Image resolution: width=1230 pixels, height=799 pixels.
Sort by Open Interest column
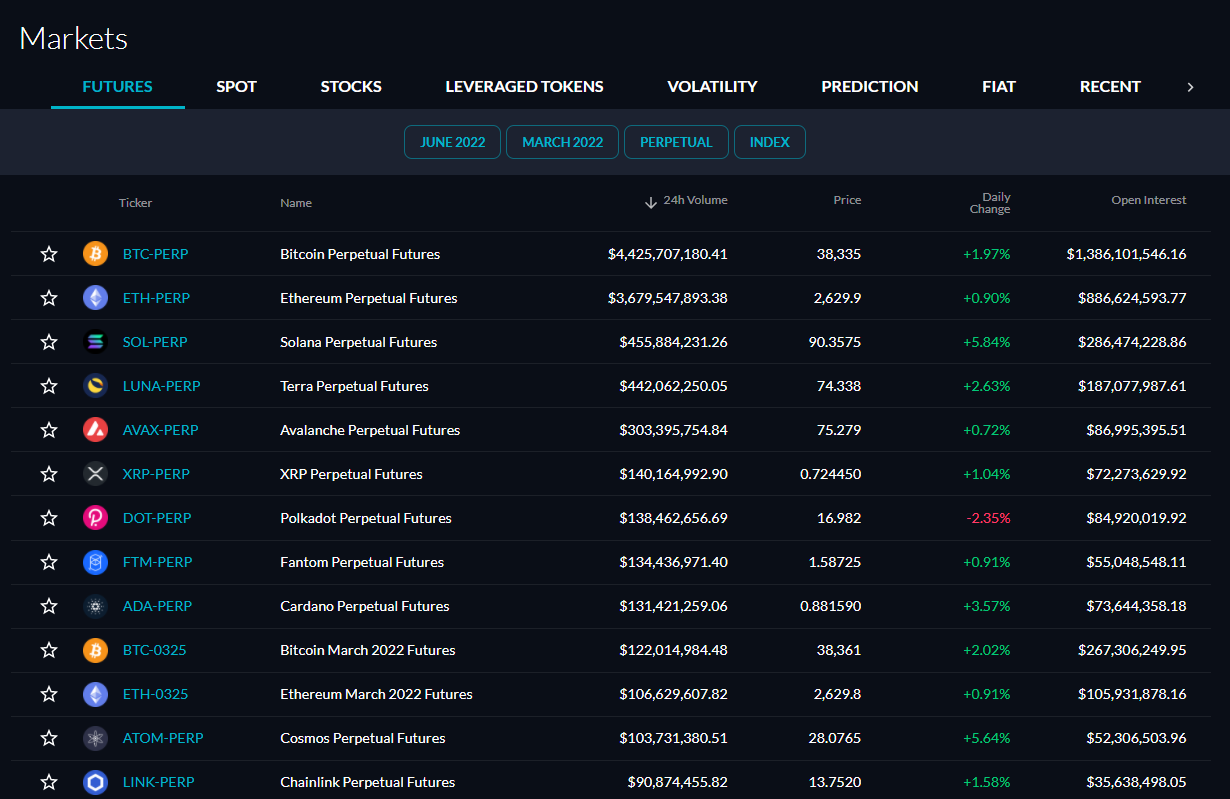pyautogui.click(x=1149, y=200)
